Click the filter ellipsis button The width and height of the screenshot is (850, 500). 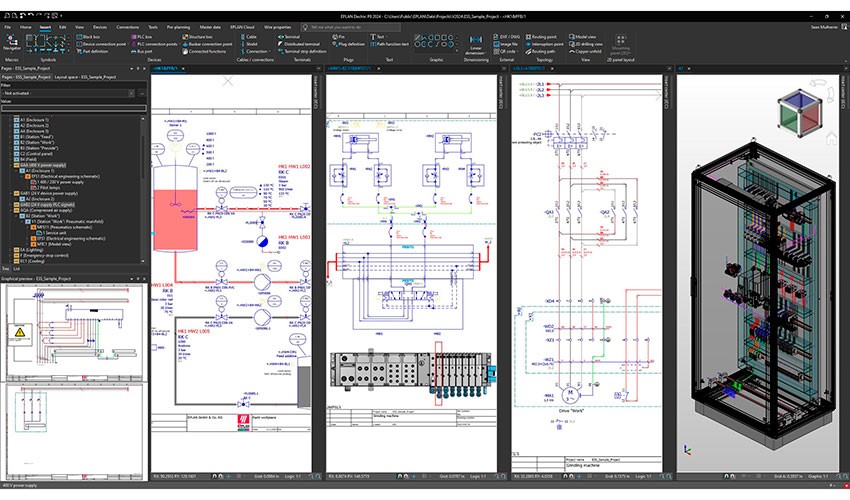click(x=142, y=93)
